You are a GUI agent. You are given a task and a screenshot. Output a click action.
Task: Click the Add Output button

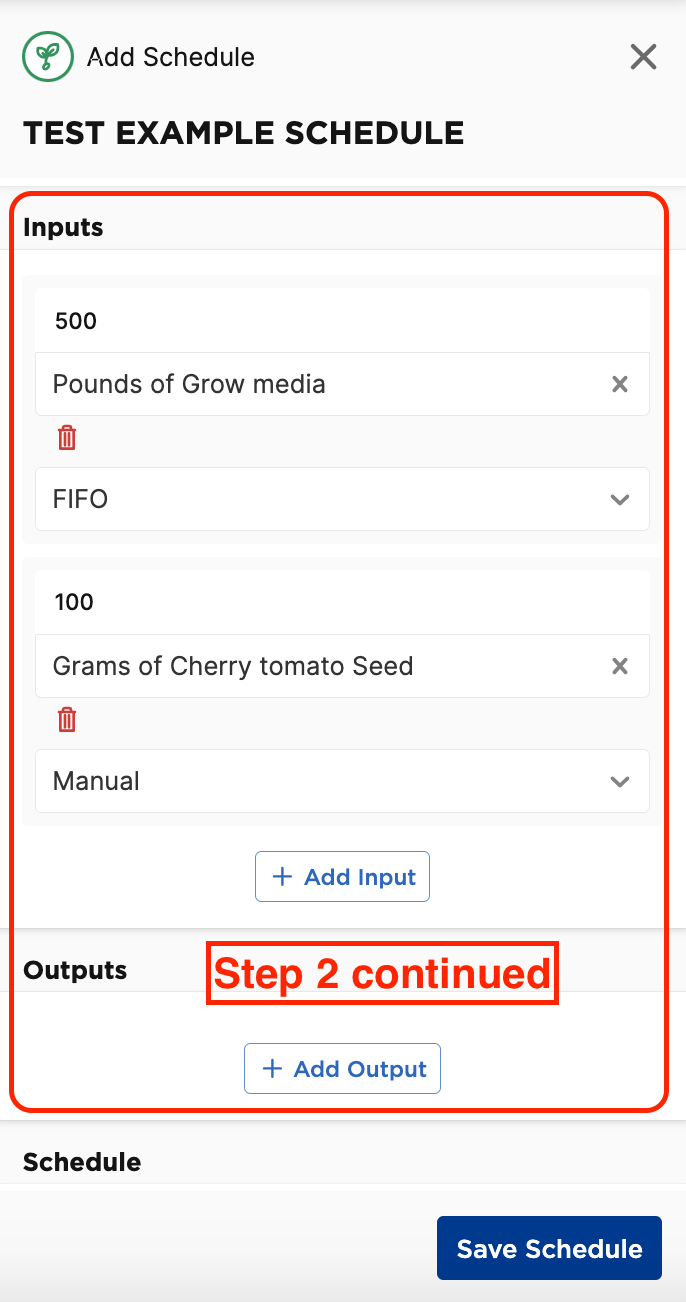[342, 1069]
